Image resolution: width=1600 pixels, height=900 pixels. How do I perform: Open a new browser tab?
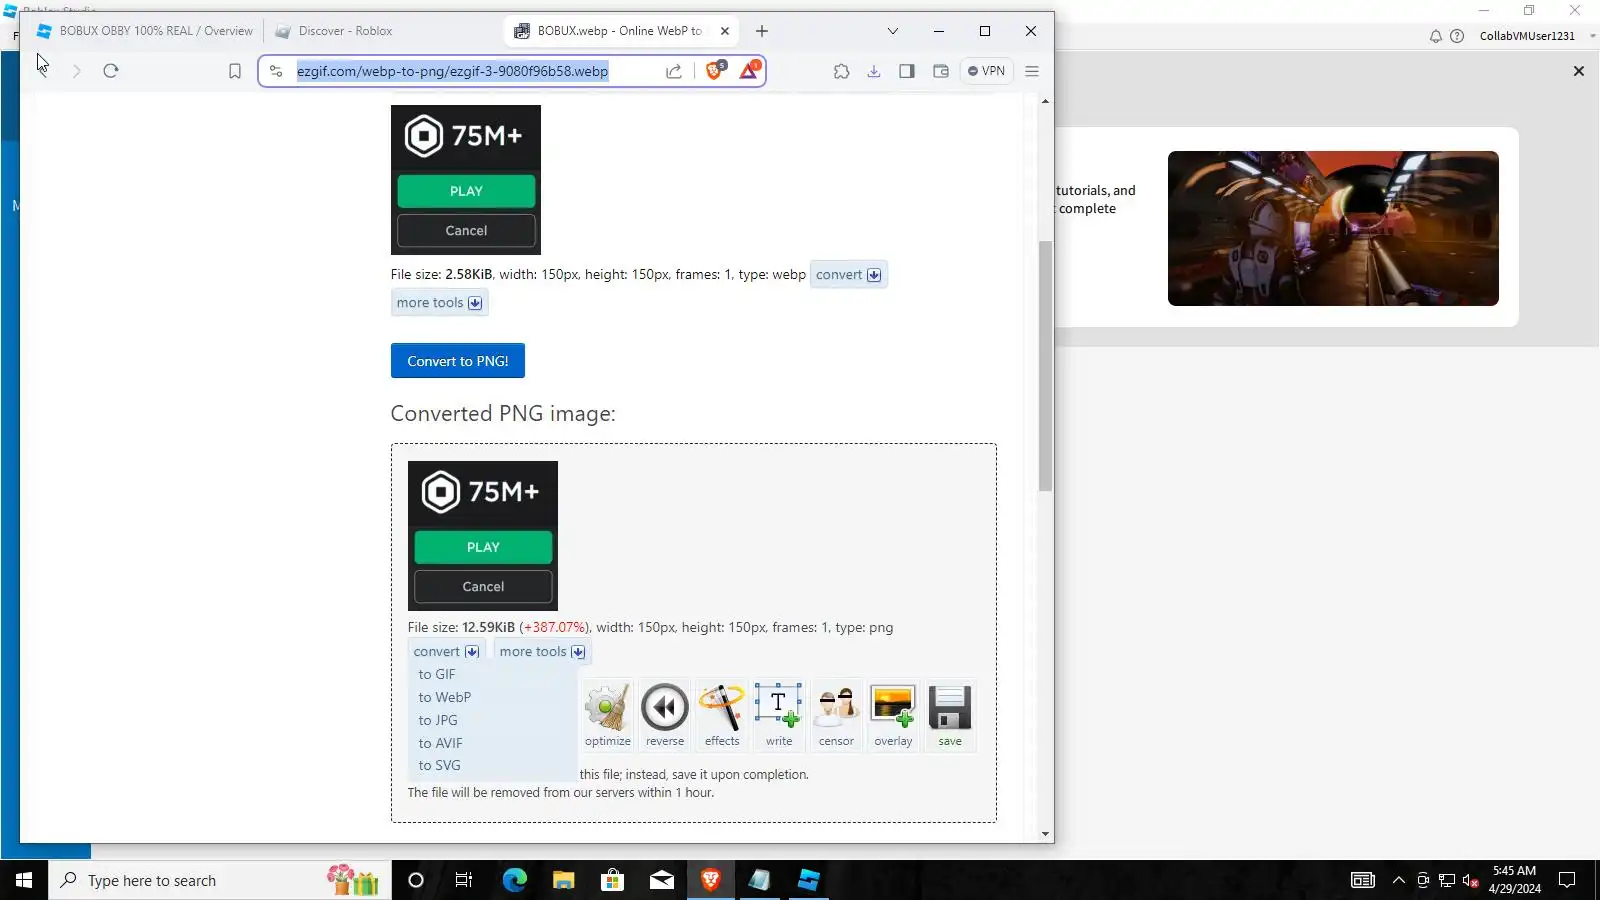(x=762, y=31)
